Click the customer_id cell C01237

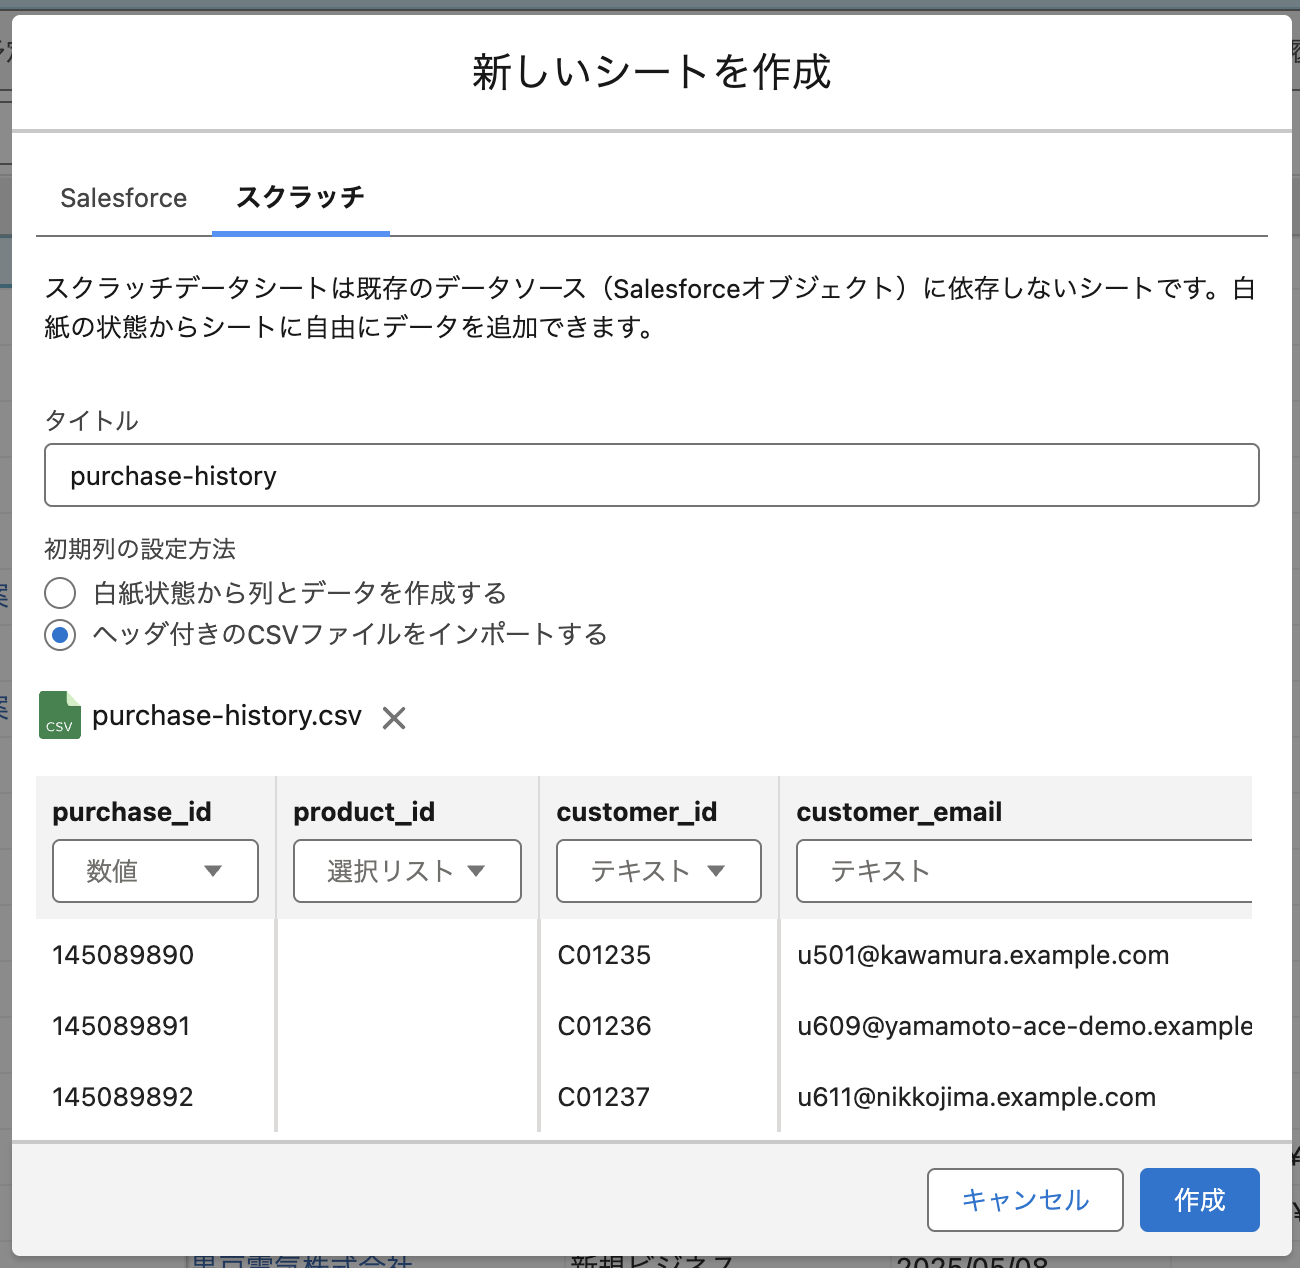point(604,1097)
